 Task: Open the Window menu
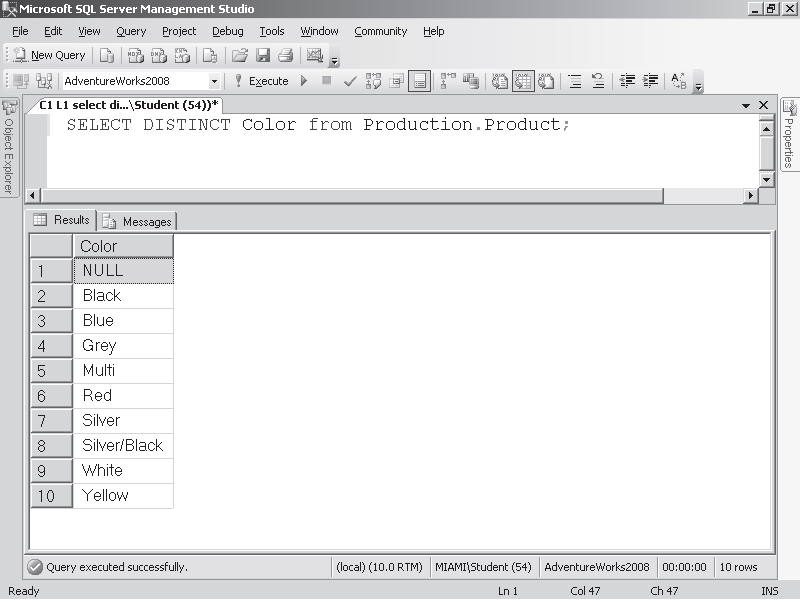pos(319,32)
